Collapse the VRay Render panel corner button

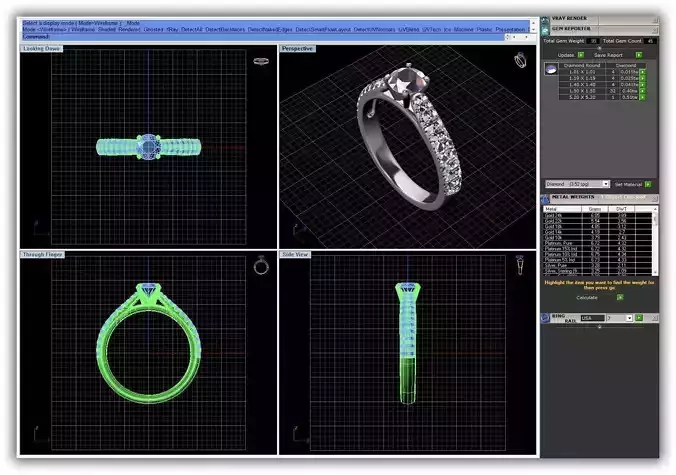[655, 20]
